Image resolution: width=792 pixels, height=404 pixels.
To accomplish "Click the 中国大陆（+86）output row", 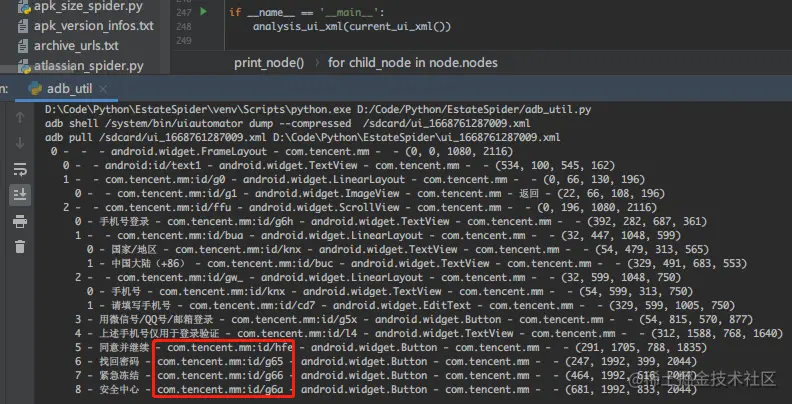I will pyautogui.click(x=417, y=264).
